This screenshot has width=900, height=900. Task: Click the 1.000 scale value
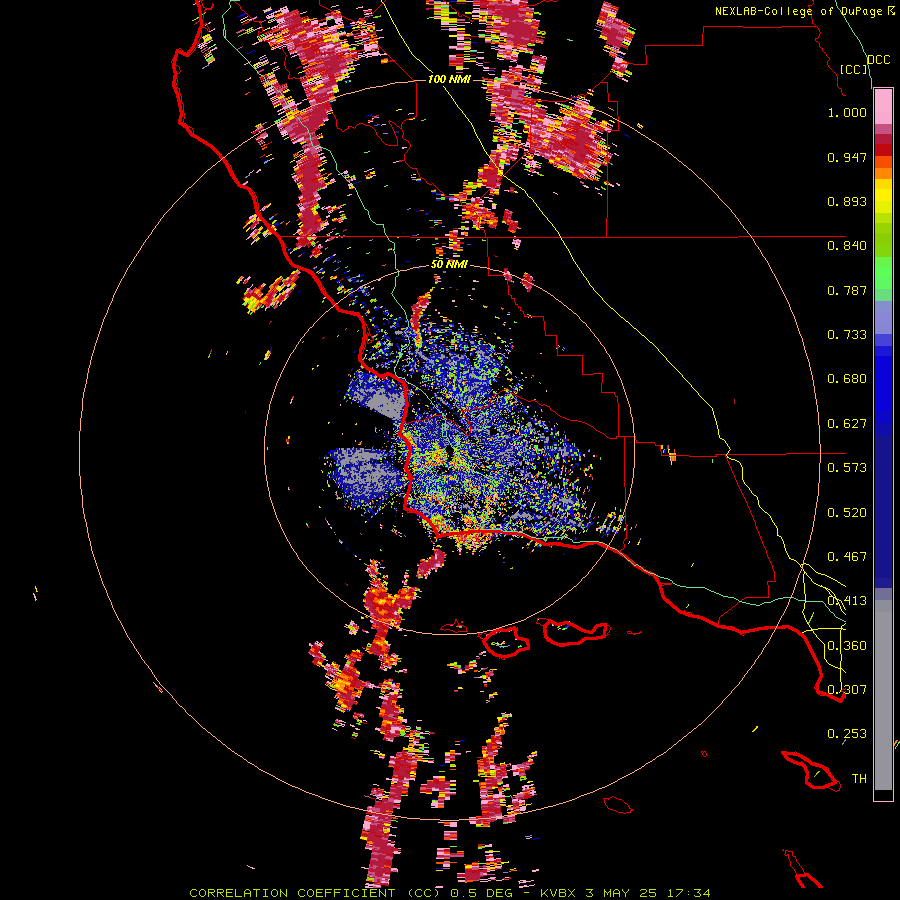coord(847,112)
